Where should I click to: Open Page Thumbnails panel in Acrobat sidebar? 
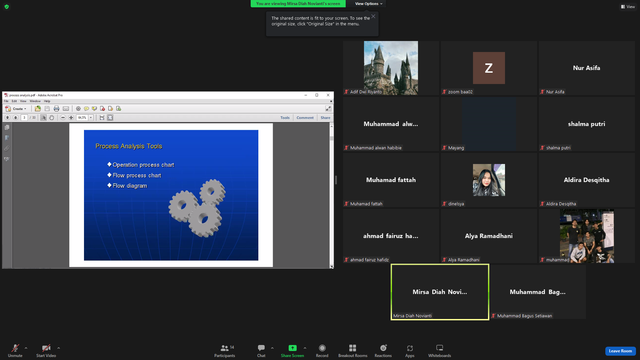(x=7, y=127)
